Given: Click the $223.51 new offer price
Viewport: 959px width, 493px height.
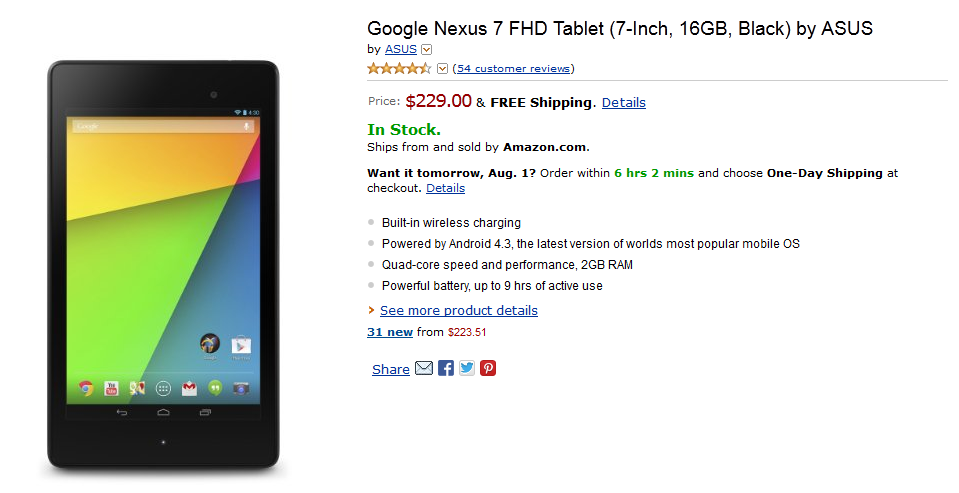Looking at the screenshot, I should (x=467, y=333).
